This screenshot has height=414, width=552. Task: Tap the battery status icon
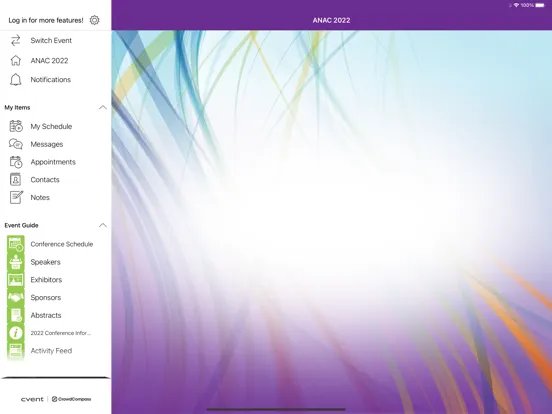[540, 5]
